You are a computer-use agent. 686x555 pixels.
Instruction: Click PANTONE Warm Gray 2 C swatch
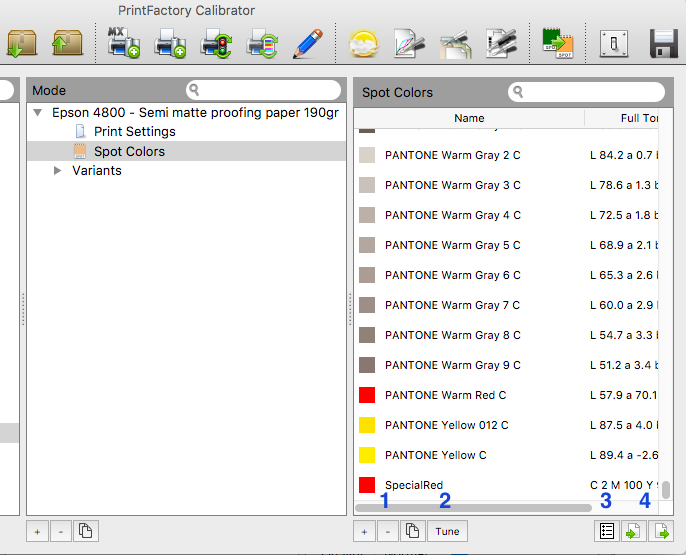coord(367,155)
